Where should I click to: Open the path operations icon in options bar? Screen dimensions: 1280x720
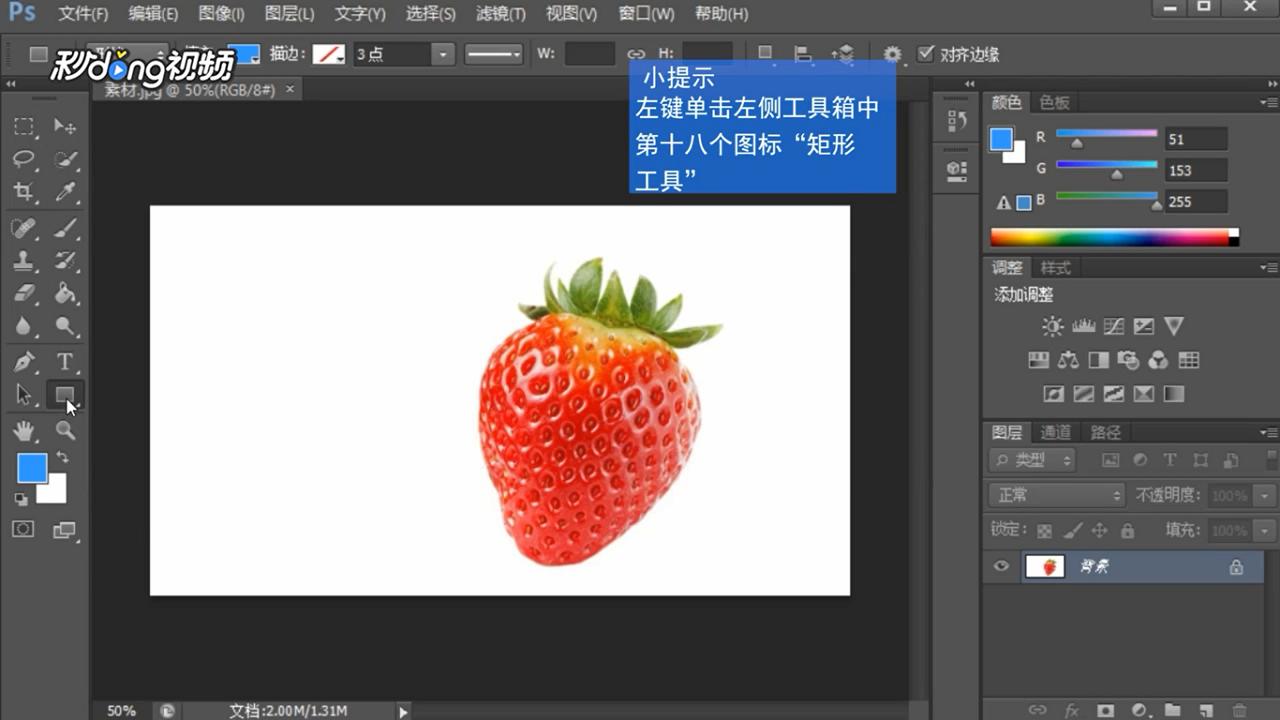(x=765, y=53)
